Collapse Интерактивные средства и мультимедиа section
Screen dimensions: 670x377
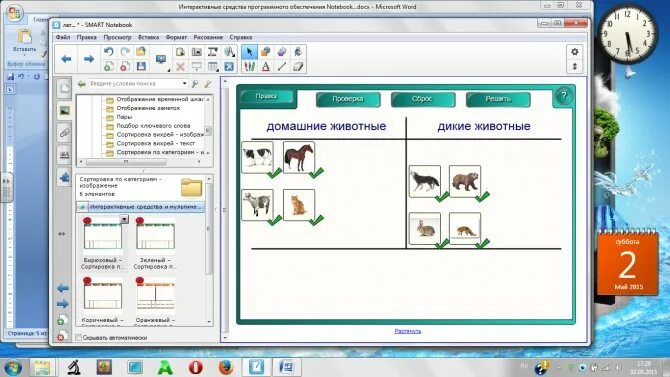[x=82, y=207]
